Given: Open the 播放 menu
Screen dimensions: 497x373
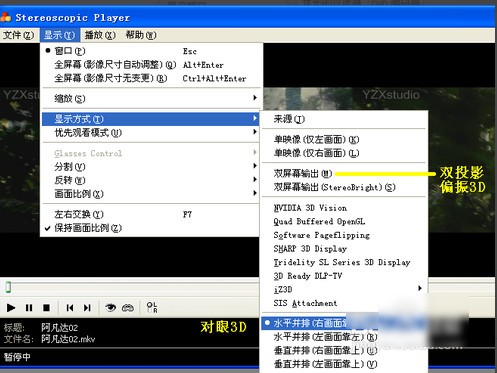Looking at the screenshot, I should click(x=100, y=35).
